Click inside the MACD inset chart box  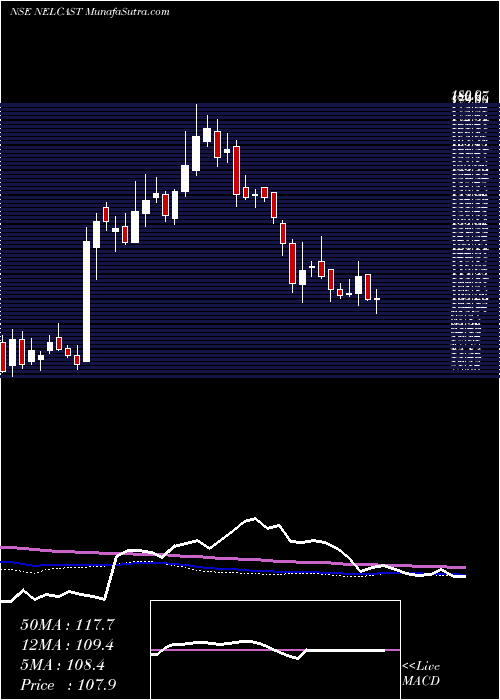[x=275, y=650]
